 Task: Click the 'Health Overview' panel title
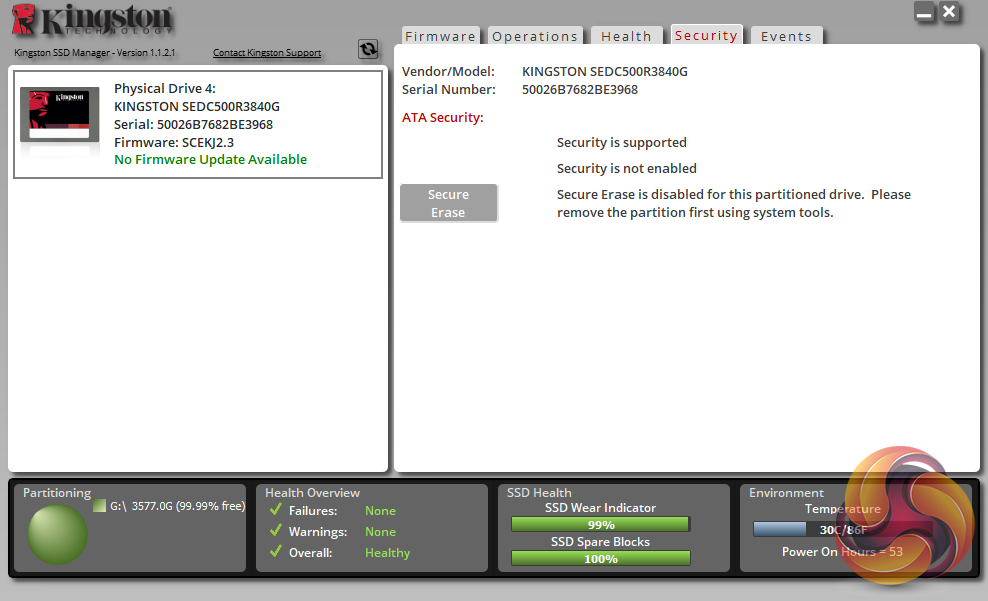pos(313,493)
